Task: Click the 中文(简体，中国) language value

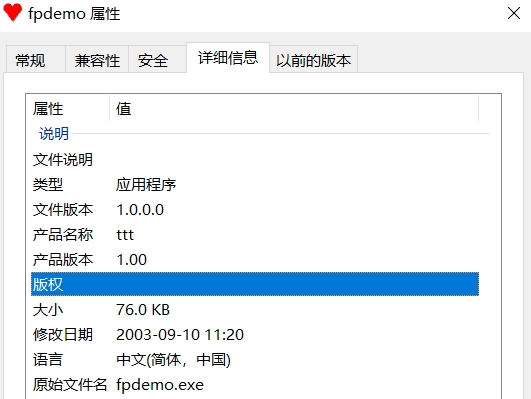Action: (173, 360)
